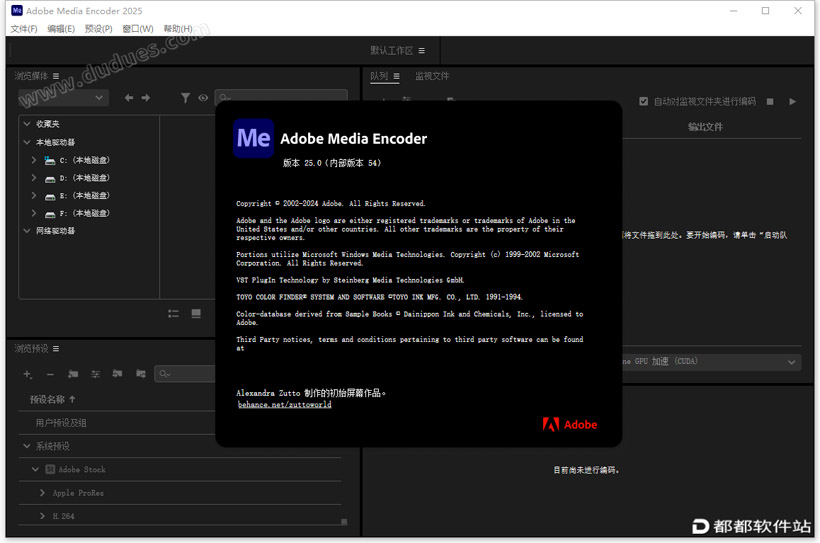The image size is (820, 543).
Task: Click the Preset Browser search field
Action: pyautogui.click(x=185, y=374)
